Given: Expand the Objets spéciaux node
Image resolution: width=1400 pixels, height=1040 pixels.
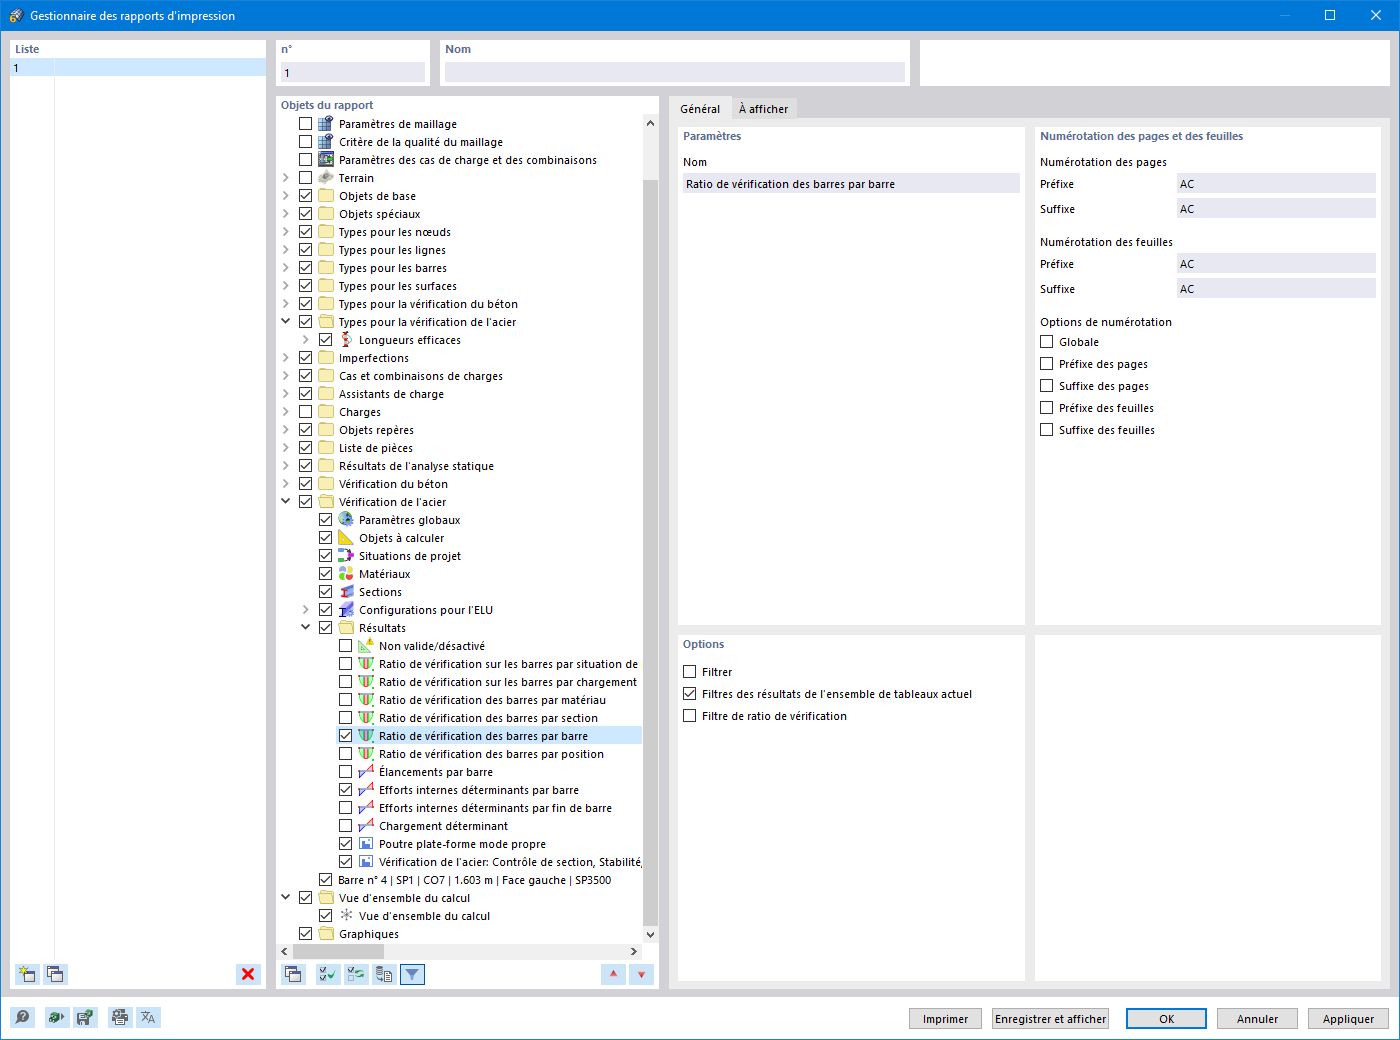Looking at the screenshot, I should pos(286,214).
